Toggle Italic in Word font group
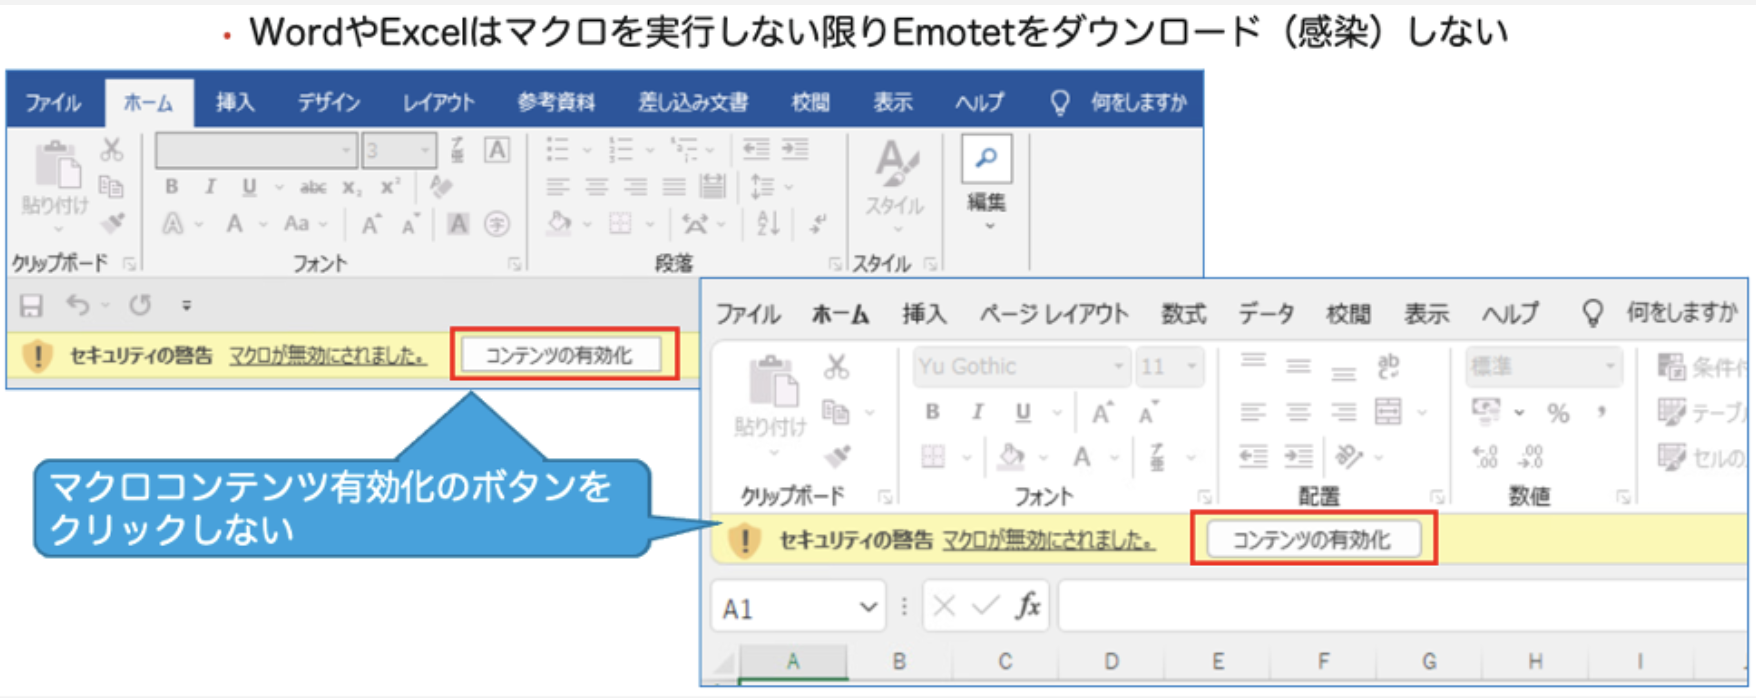This screenshot has width=1756, height=698. (x=210, y=187)
